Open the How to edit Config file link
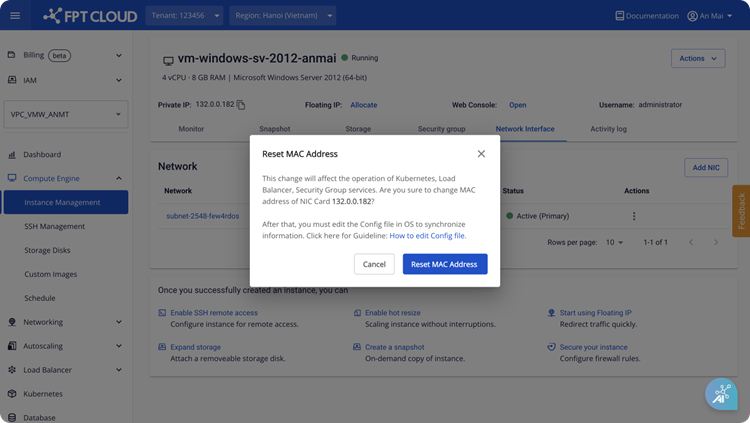Screen dimensions: 750x423 click(427, 236)
